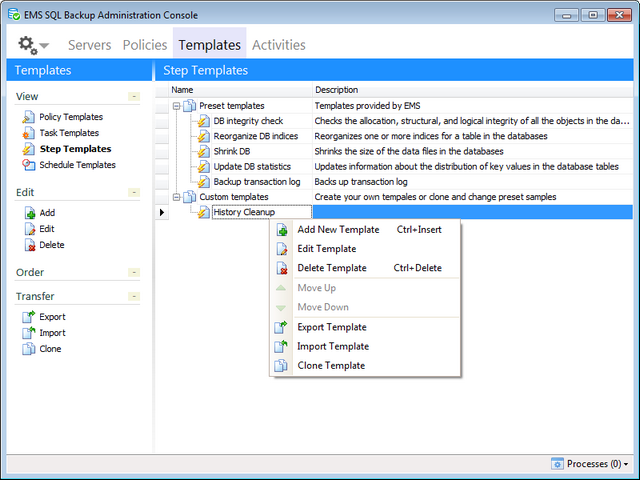The image size is (640, 480).
Task: Click the Step Templates lightning icon in sidebar
Action: click(x=28, y=149)
